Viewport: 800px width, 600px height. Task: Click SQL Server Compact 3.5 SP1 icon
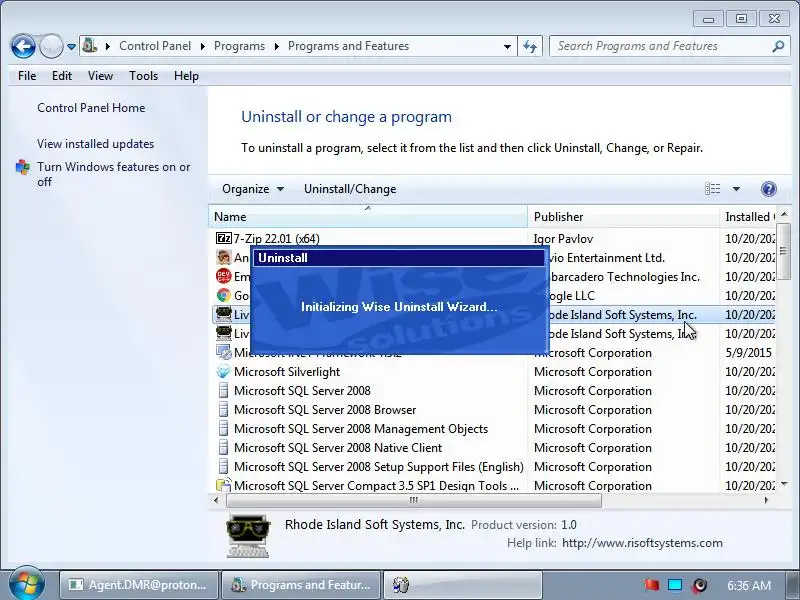(x=223, y=485)
